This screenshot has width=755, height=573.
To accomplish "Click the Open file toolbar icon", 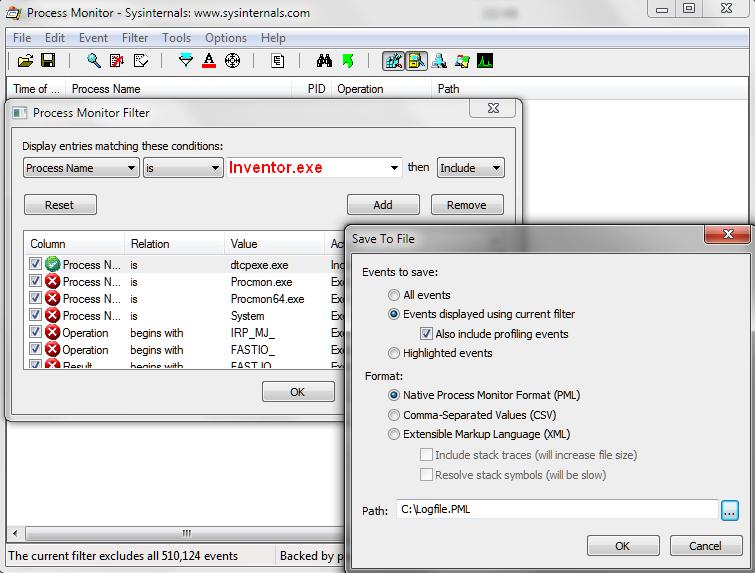I will (x=25, y=61).
